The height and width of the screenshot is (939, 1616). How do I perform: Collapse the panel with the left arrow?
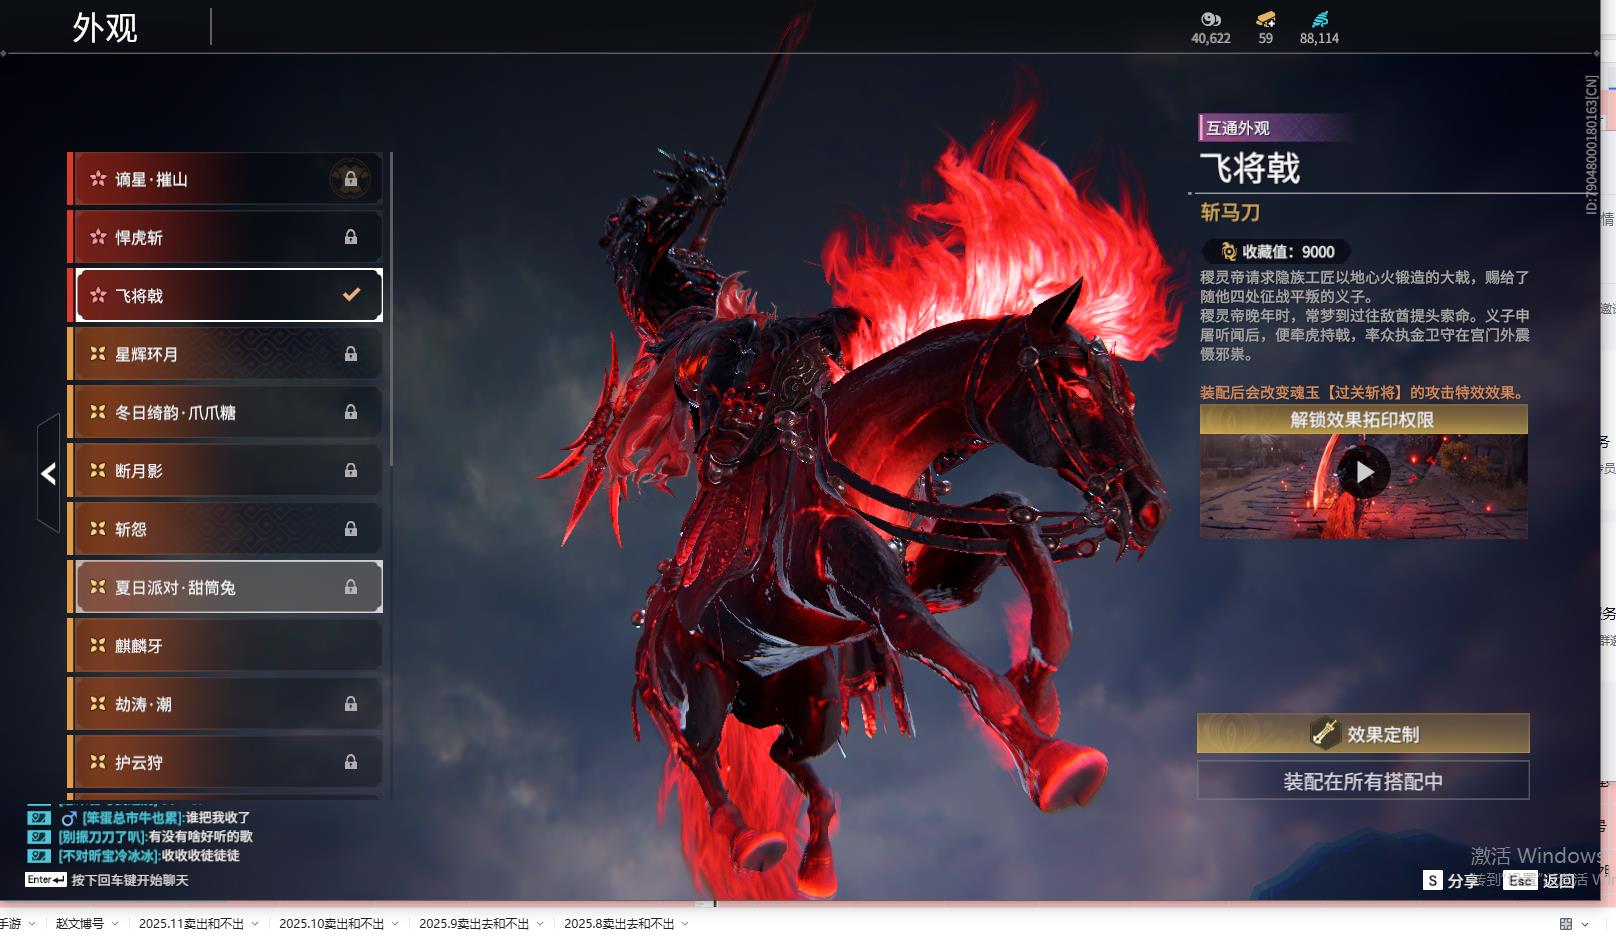[x=48, y=473]
